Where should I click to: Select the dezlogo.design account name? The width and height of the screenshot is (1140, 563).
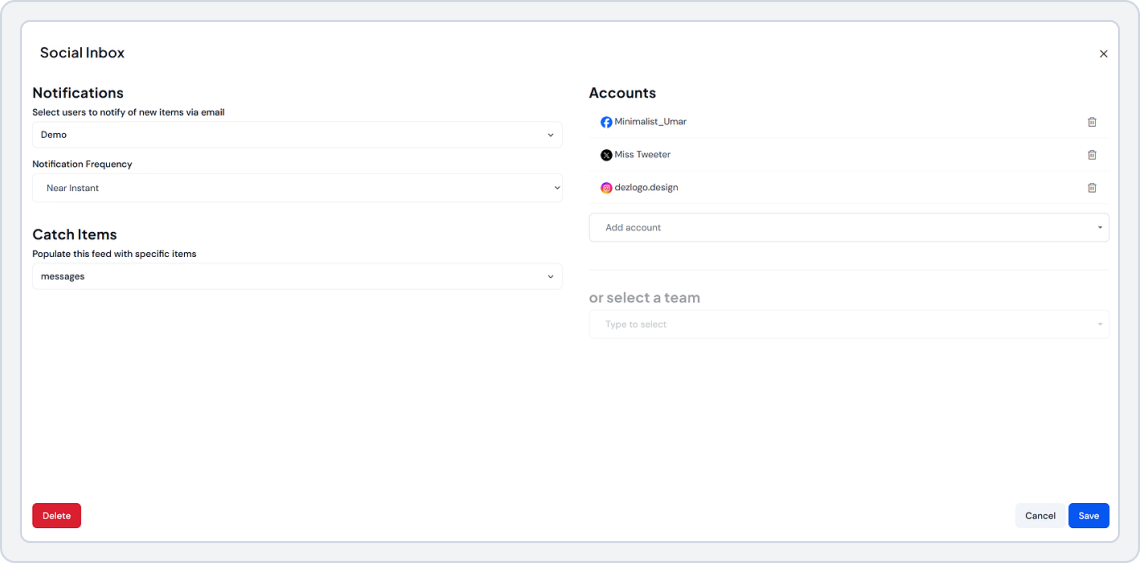[x=646, y=188]
